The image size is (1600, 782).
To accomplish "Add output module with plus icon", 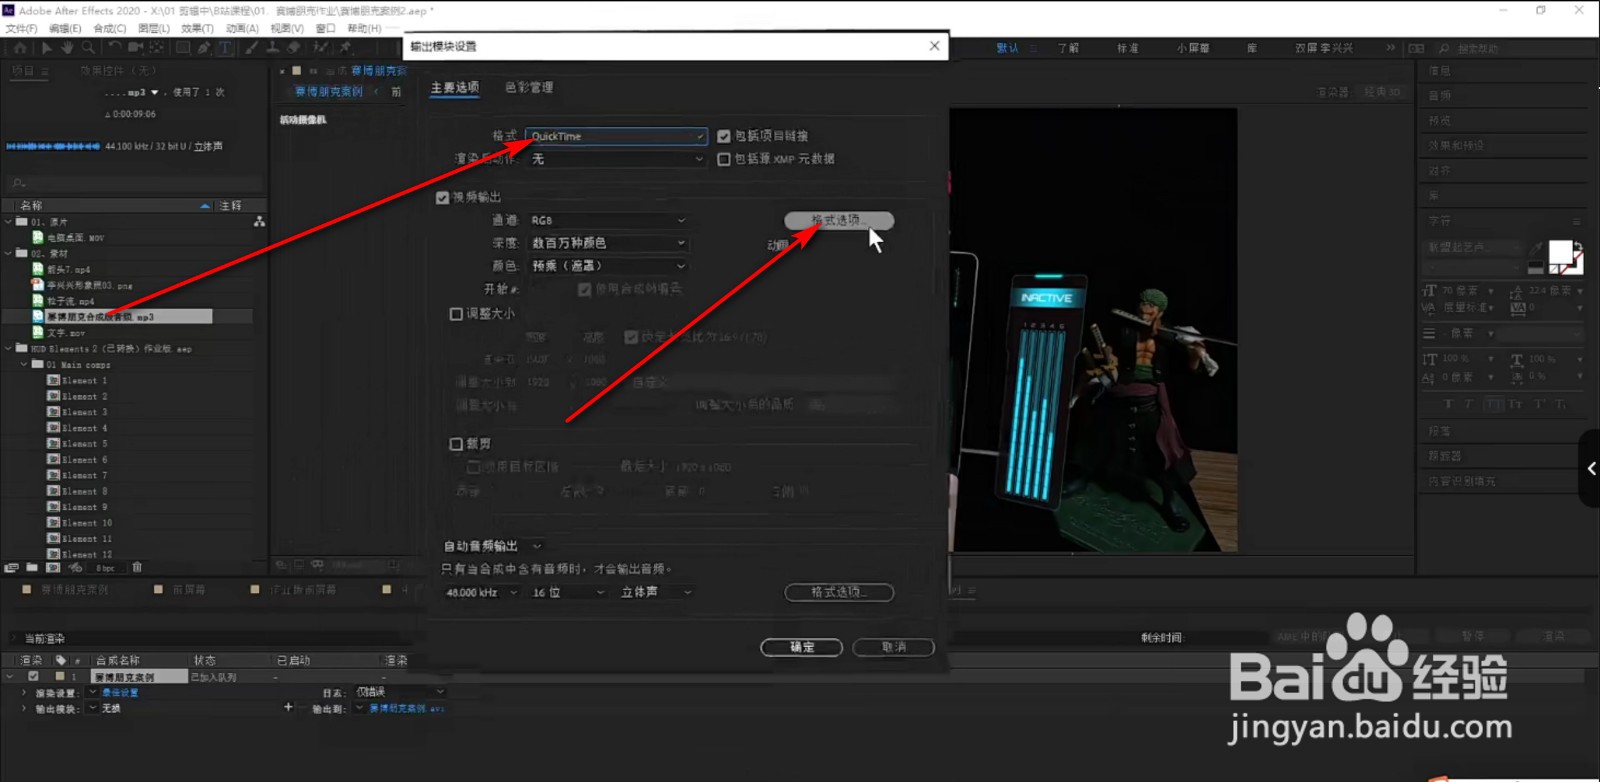I will coord(288,707).
